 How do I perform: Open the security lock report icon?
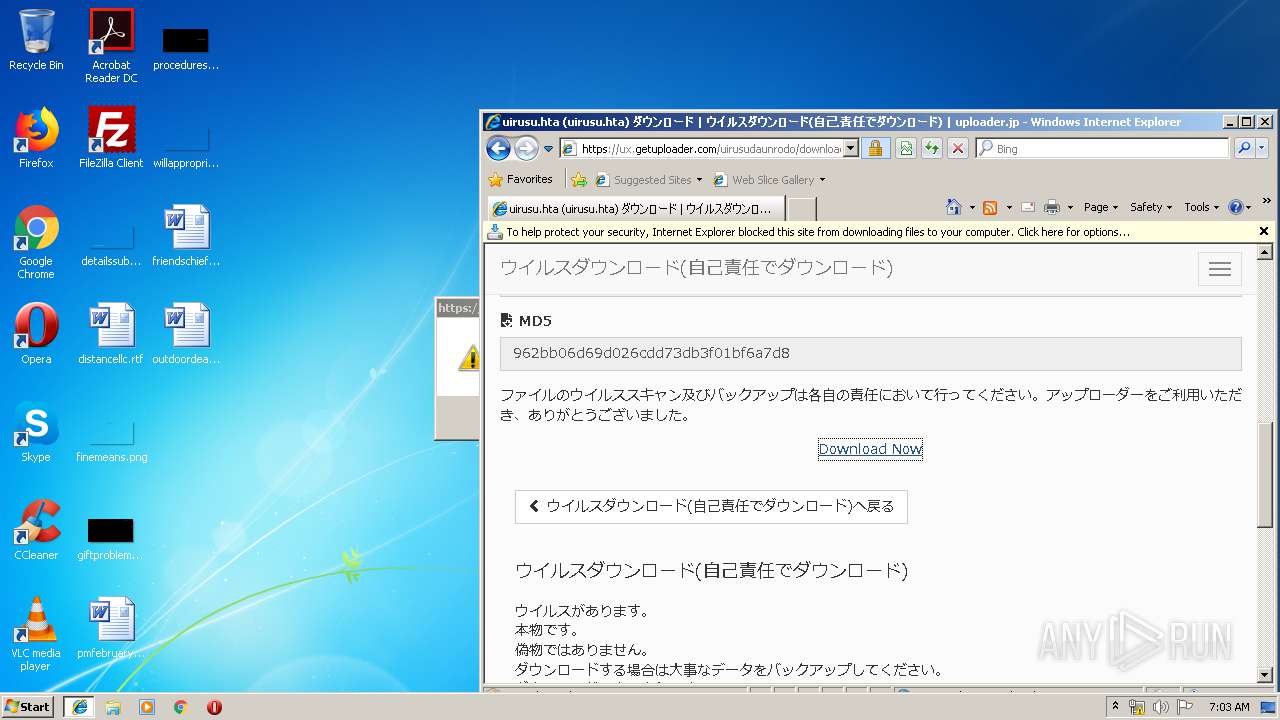[x=875, y=148]
